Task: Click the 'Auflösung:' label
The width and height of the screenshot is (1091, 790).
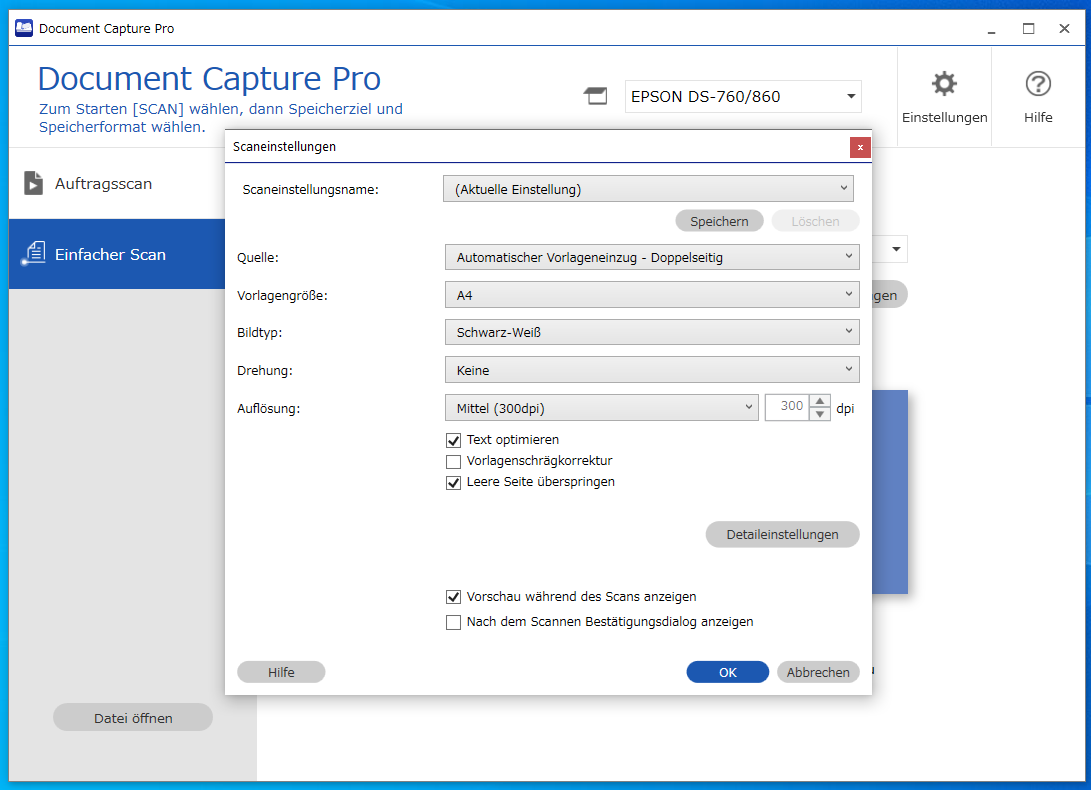Action: pos(269,409)
